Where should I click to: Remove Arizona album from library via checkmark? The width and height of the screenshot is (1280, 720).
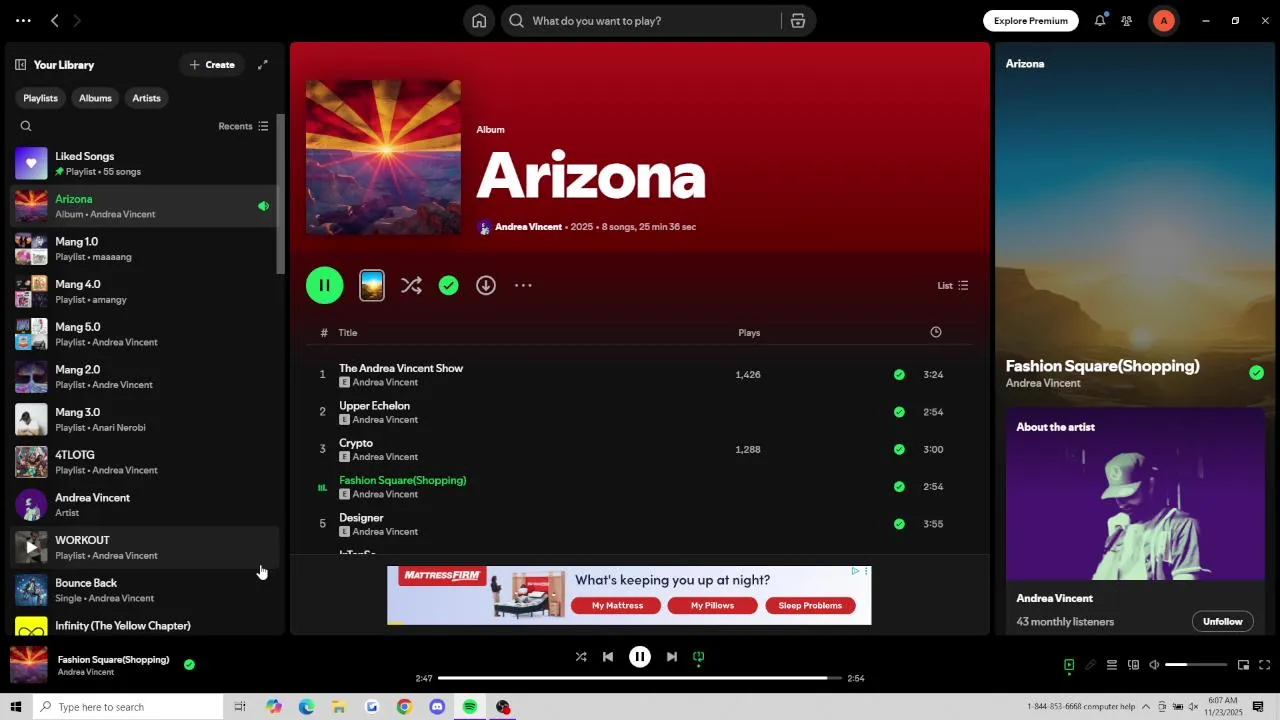(449, 285)
